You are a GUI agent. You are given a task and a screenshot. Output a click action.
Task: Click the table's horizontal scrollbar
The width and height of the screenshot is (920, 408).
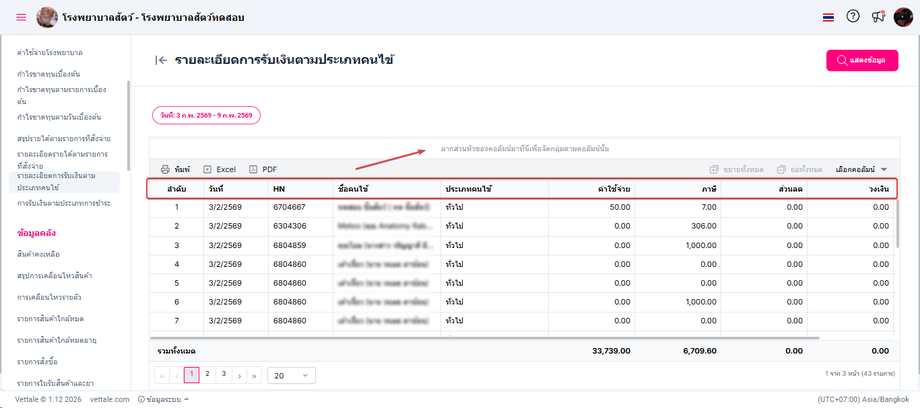click(484, 338)
